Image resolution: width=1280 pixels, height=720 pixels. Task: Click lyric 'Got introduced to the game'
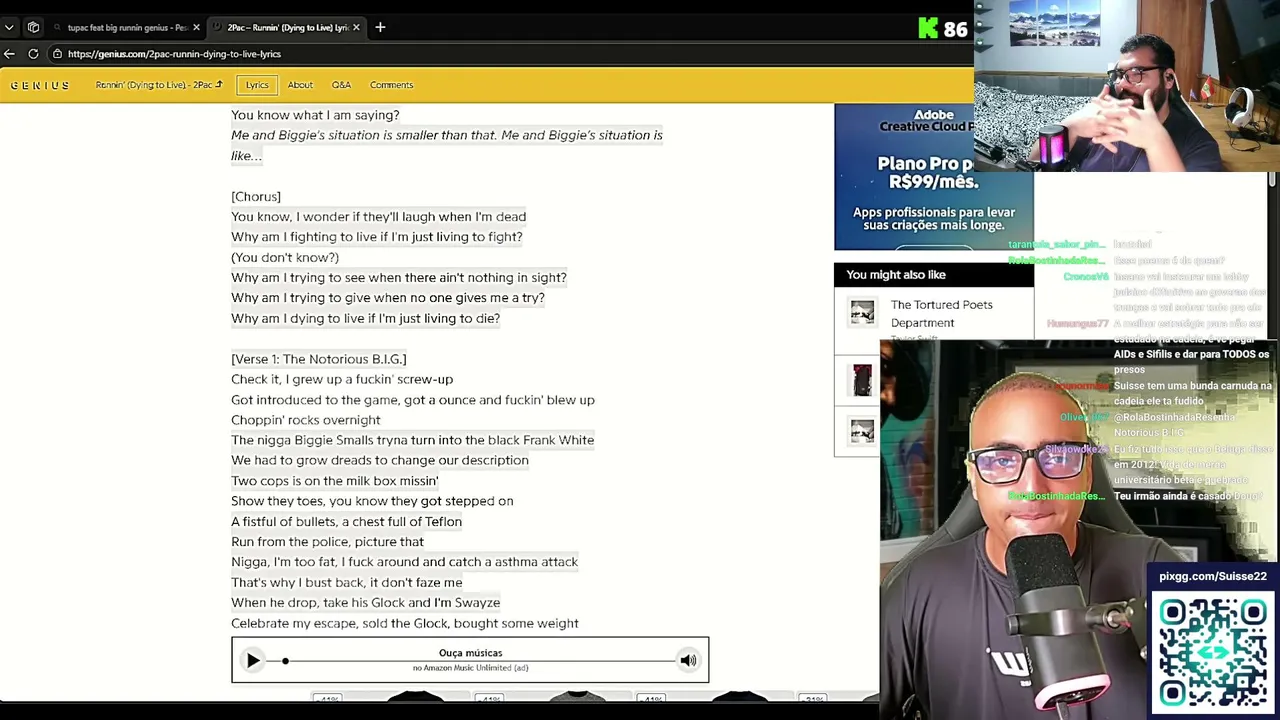[x=413, y=400]
